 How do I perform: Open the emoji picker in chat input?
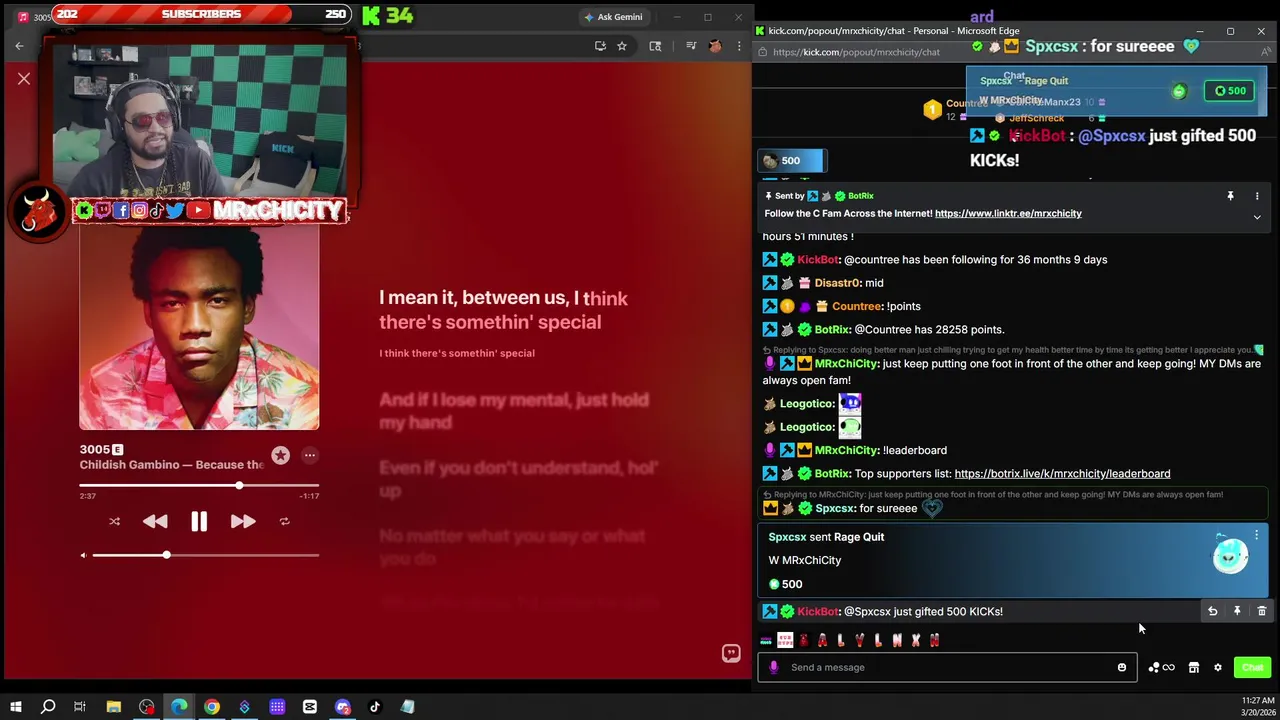click(x=1121, y=667)
